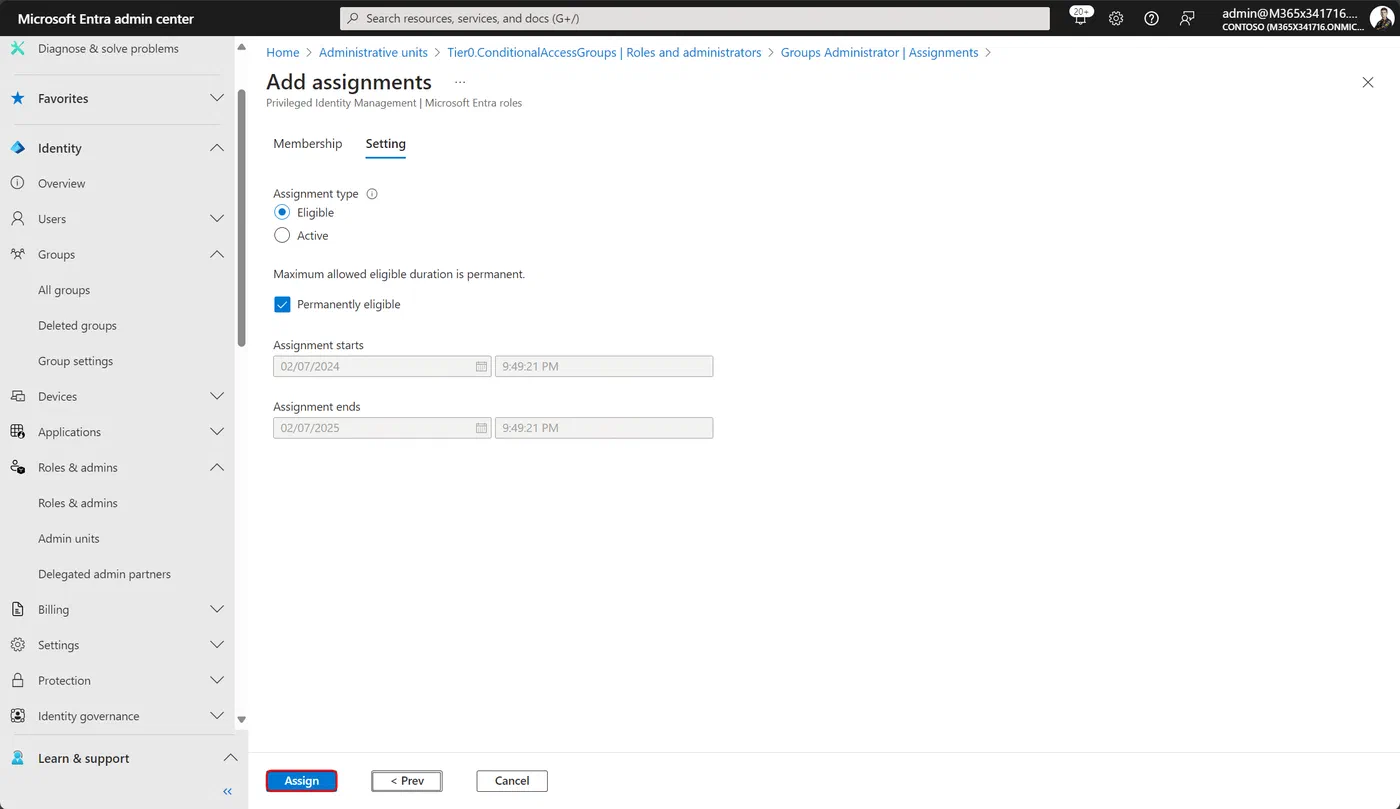Select the Setting tab
Screen dimensions: 1400x809
coord(386,144)
